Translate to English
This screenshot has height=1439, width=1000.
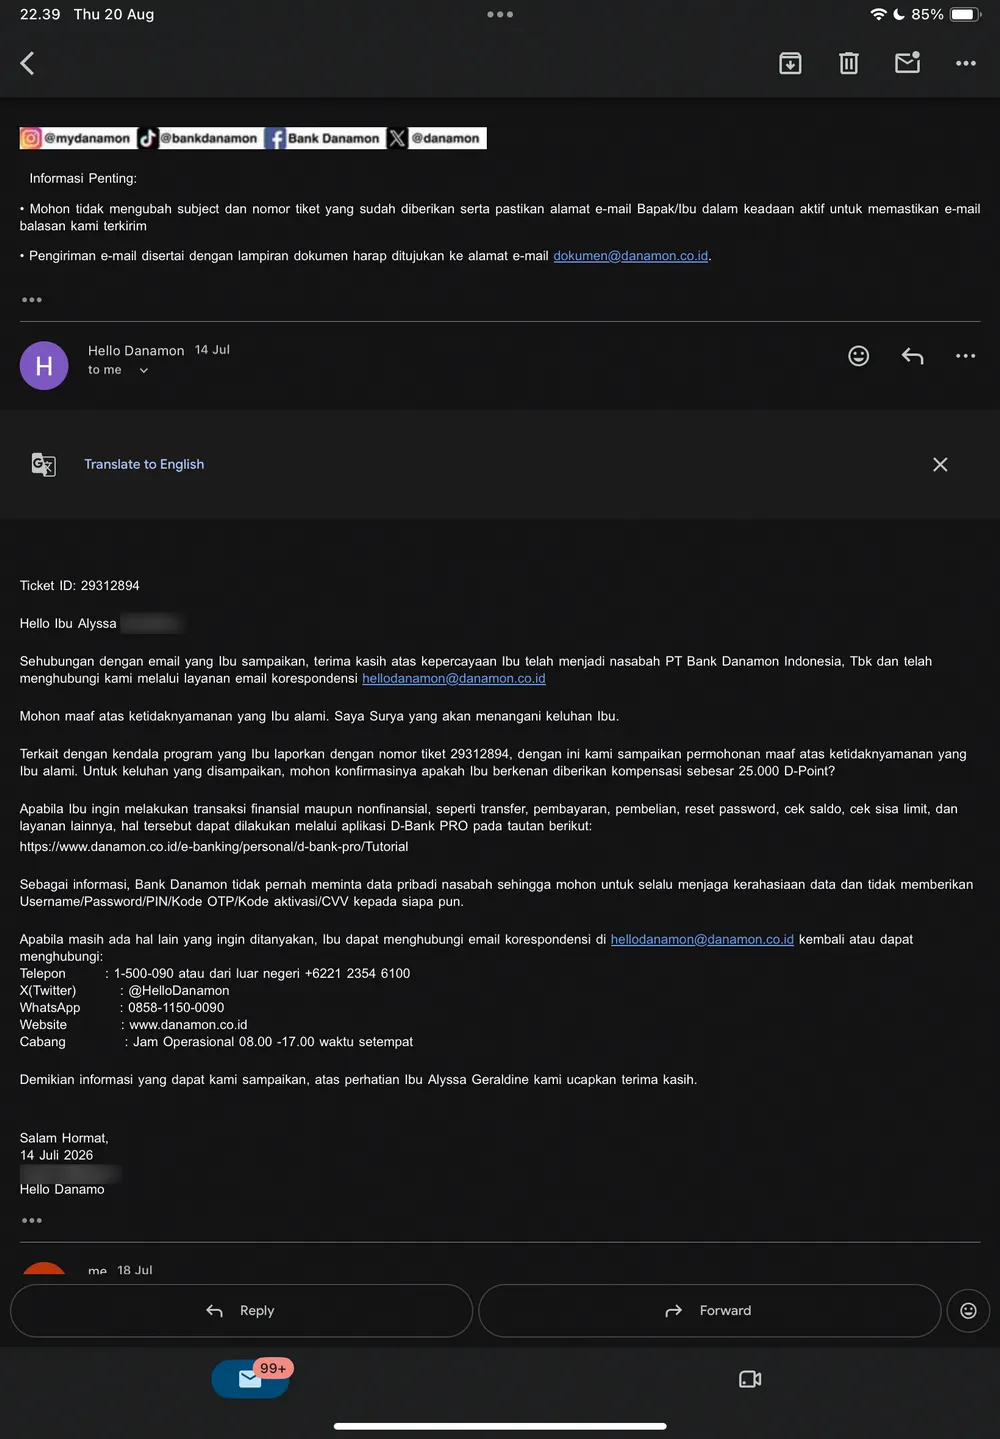(144, 464)
